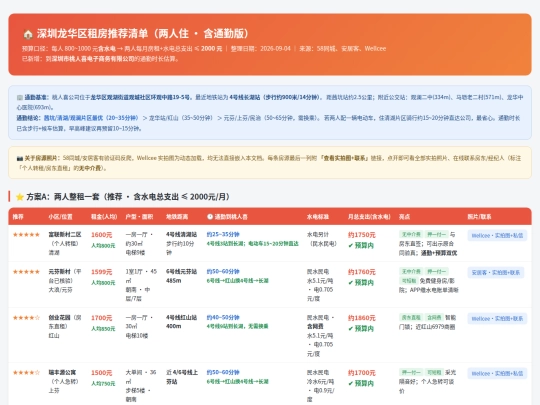Click the 月总支出(含水电) column header
This screenshot has height=405, width=540.
369,217
